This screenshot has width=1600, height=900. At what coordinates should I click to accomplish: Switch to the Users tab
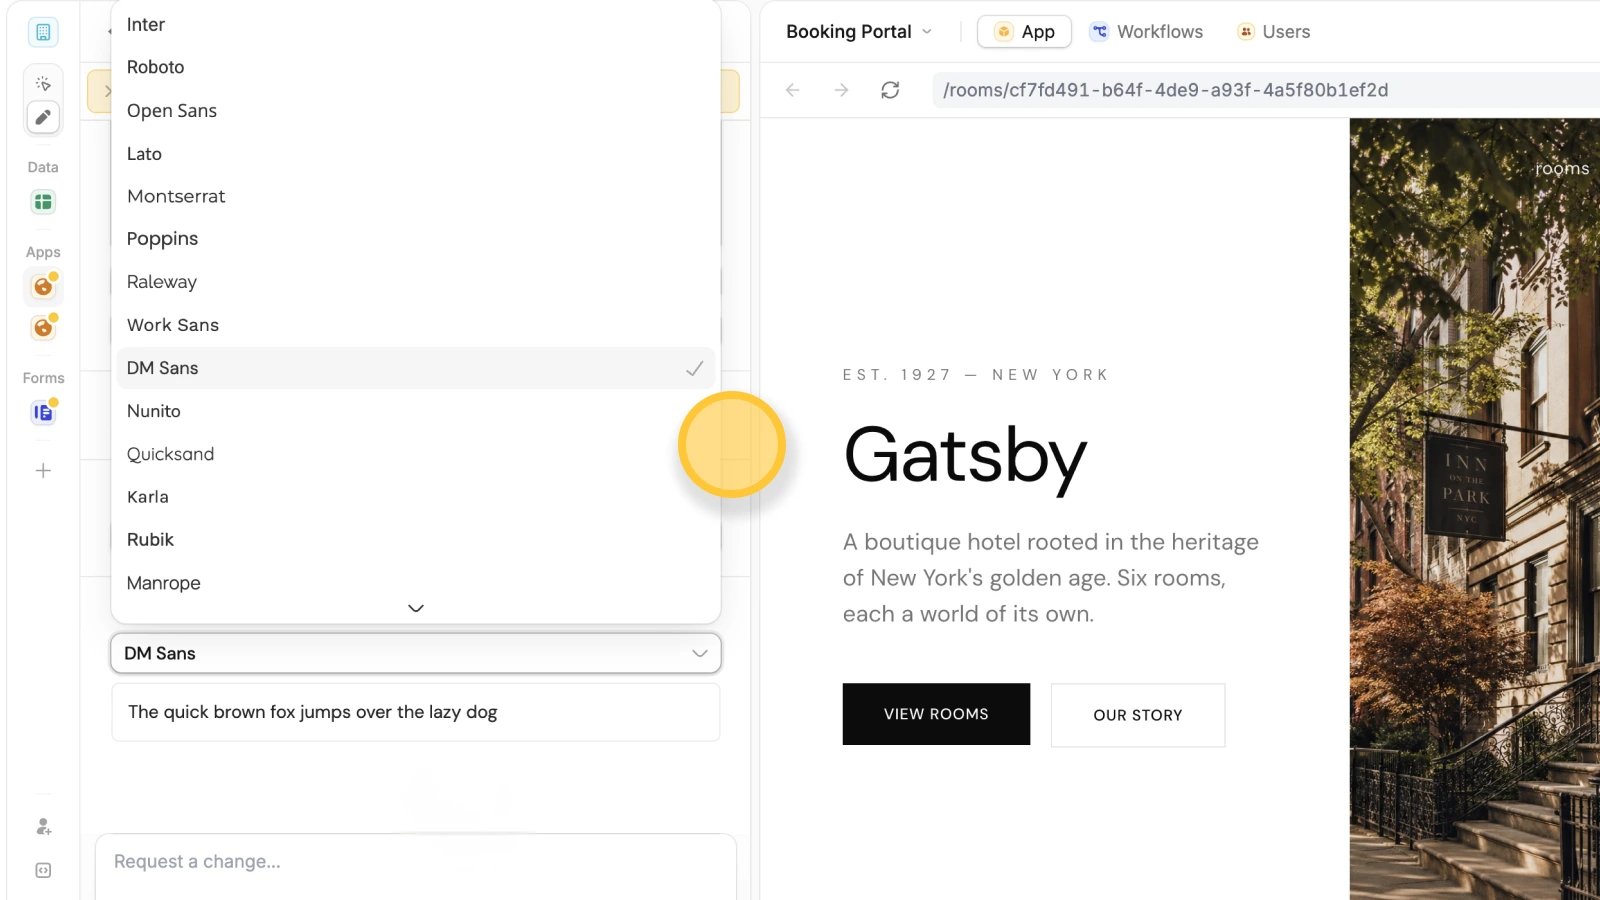(1273, 32)
